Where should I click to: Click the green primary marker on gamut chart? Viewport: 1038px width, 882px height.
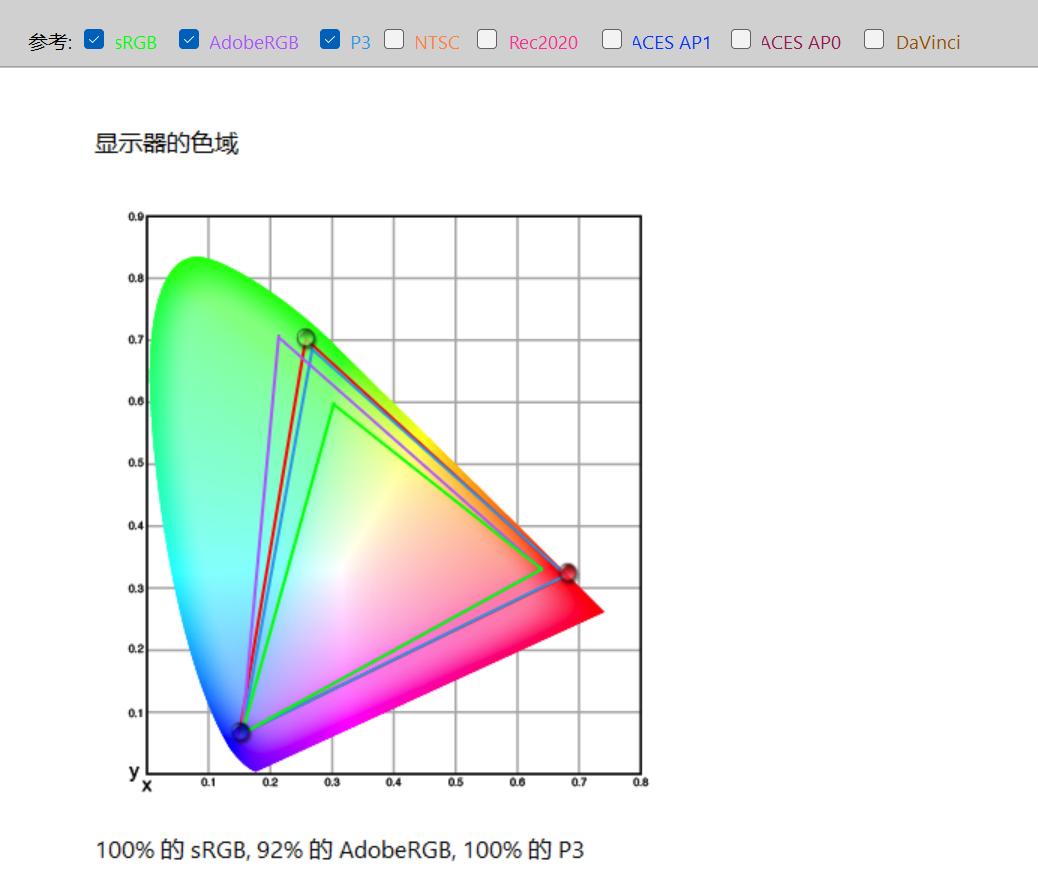click(306, 338)
